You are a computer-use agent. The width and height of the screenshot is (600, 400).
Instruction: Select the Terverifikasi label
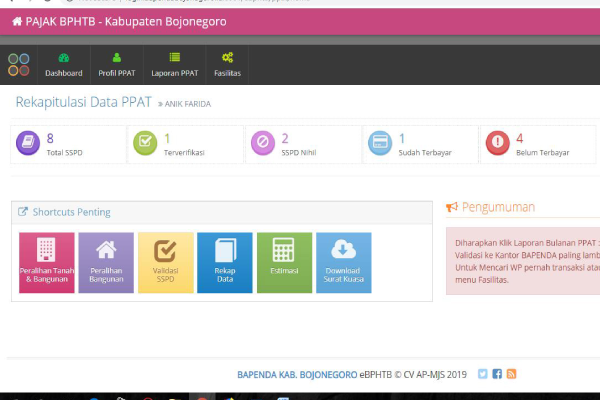[x=184, y=153]
